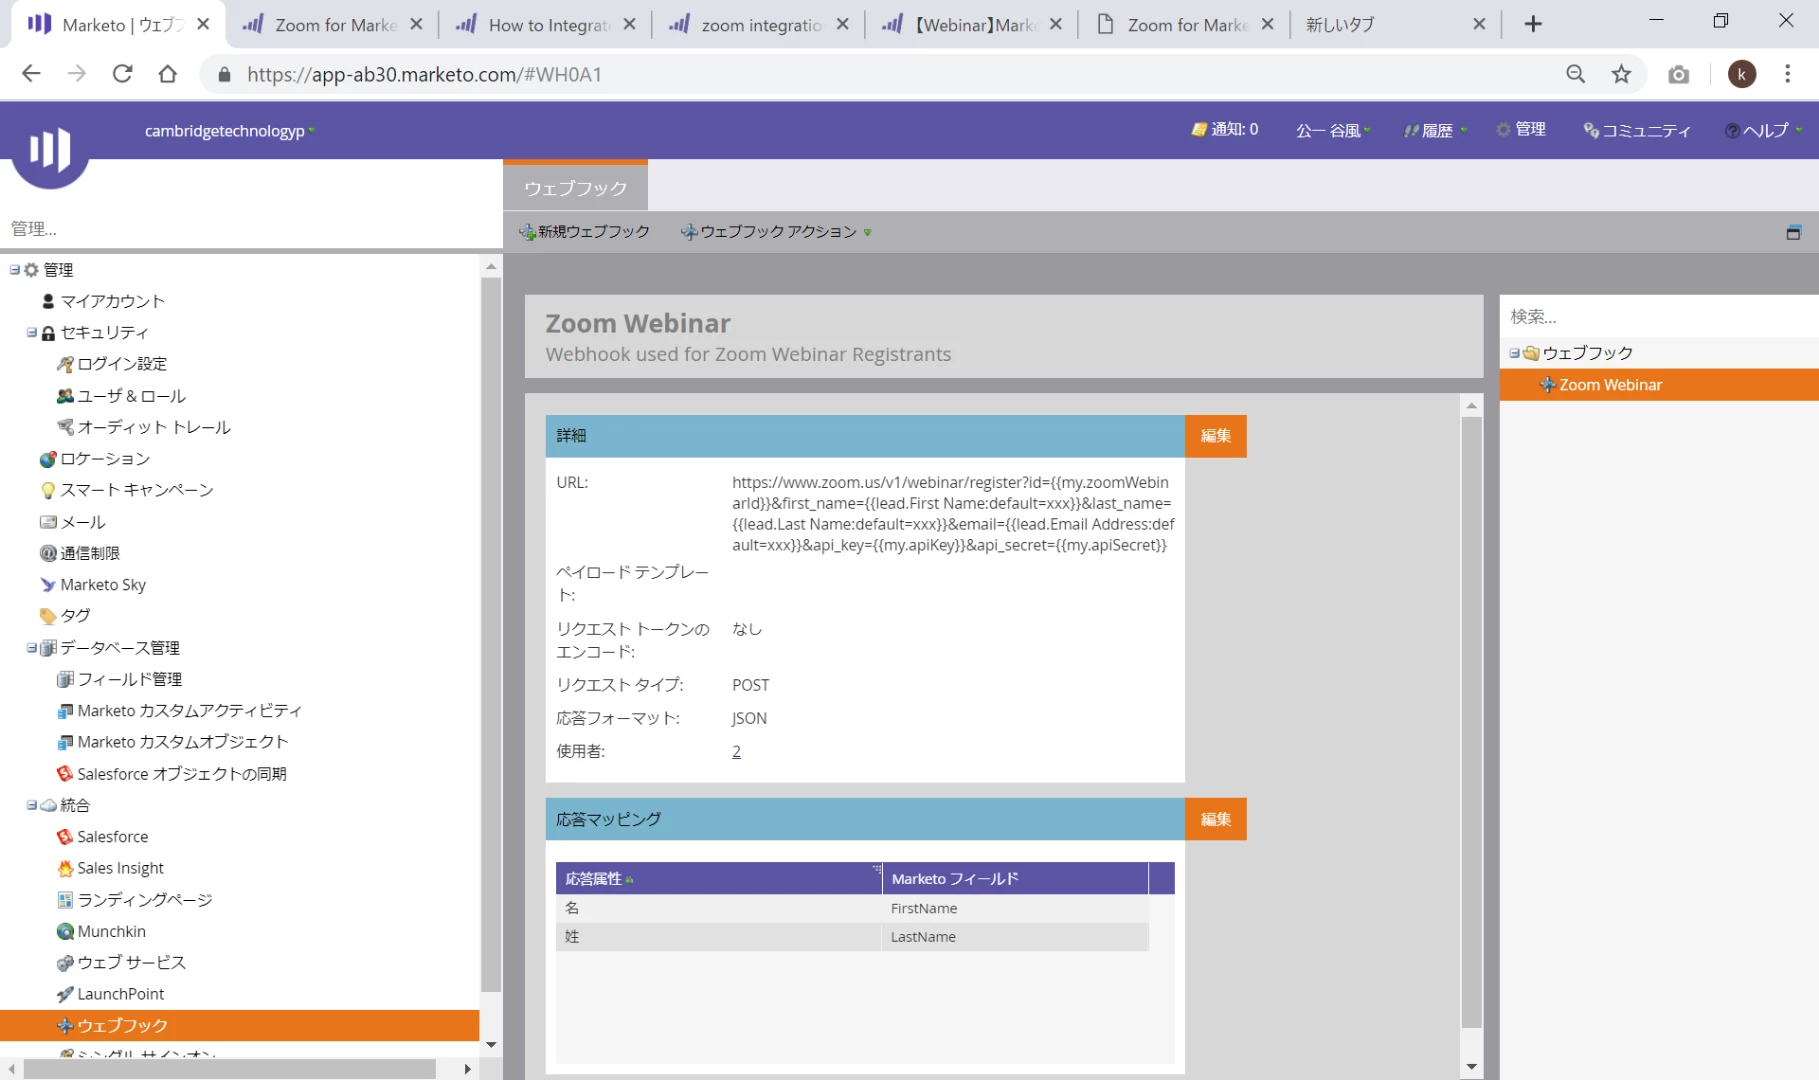Switch to the 新しいタブ browser tab
The height and width of the screenshot is (1080, 1819).
tap(1395, 24)
